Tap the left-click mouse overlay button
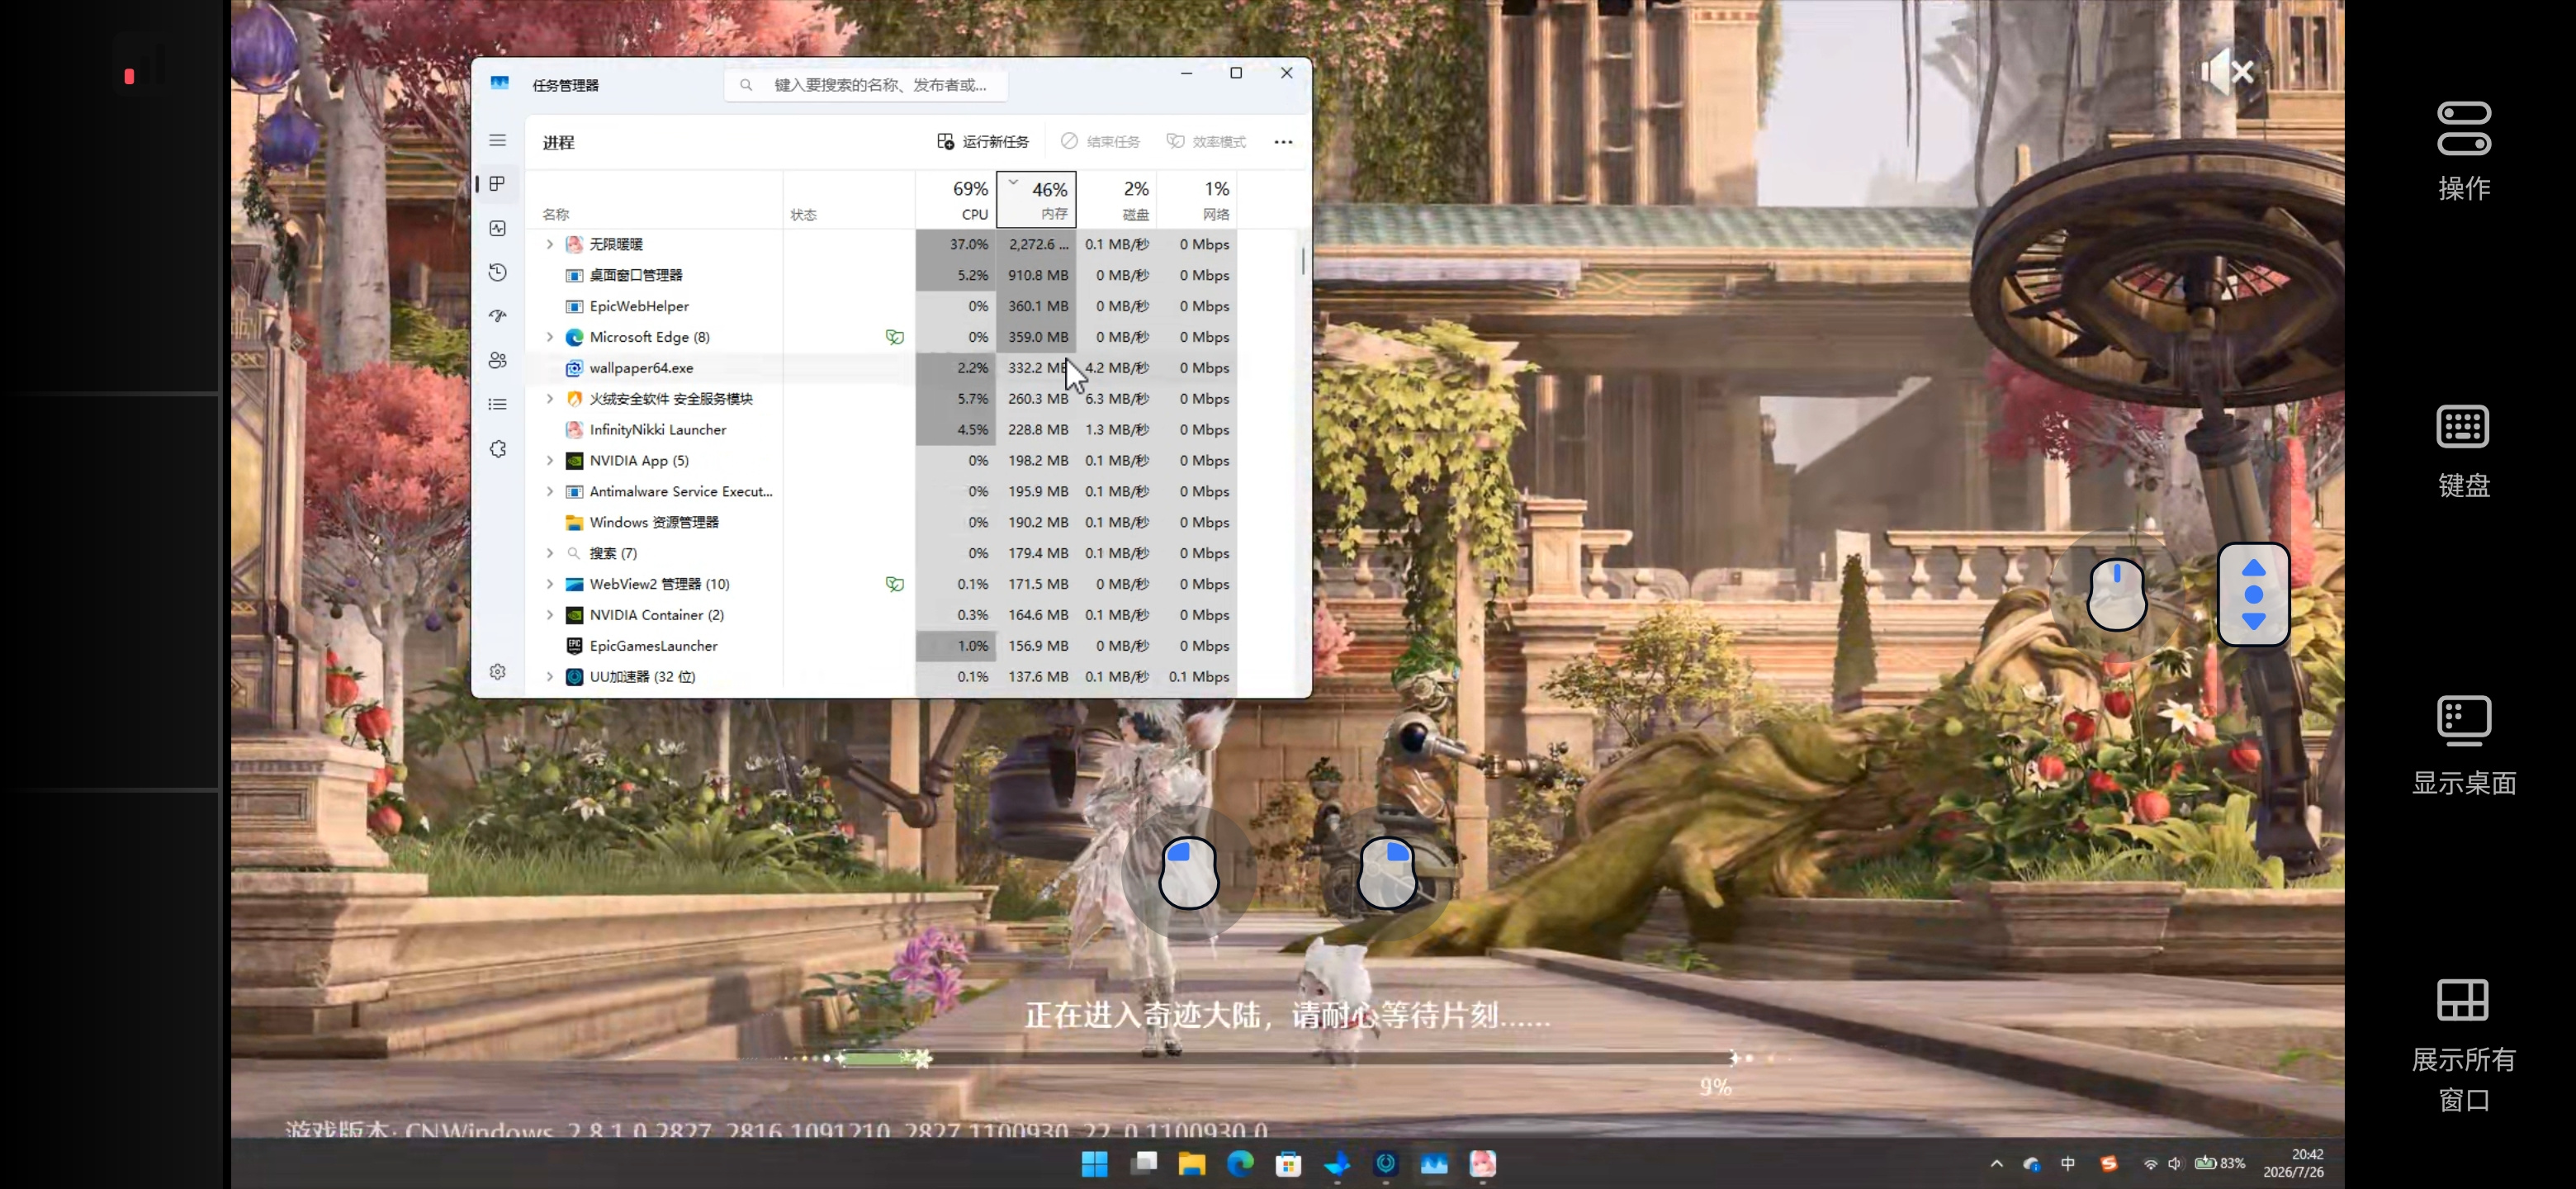This screenshot has width=2576, height=1189. (1188, 872)
